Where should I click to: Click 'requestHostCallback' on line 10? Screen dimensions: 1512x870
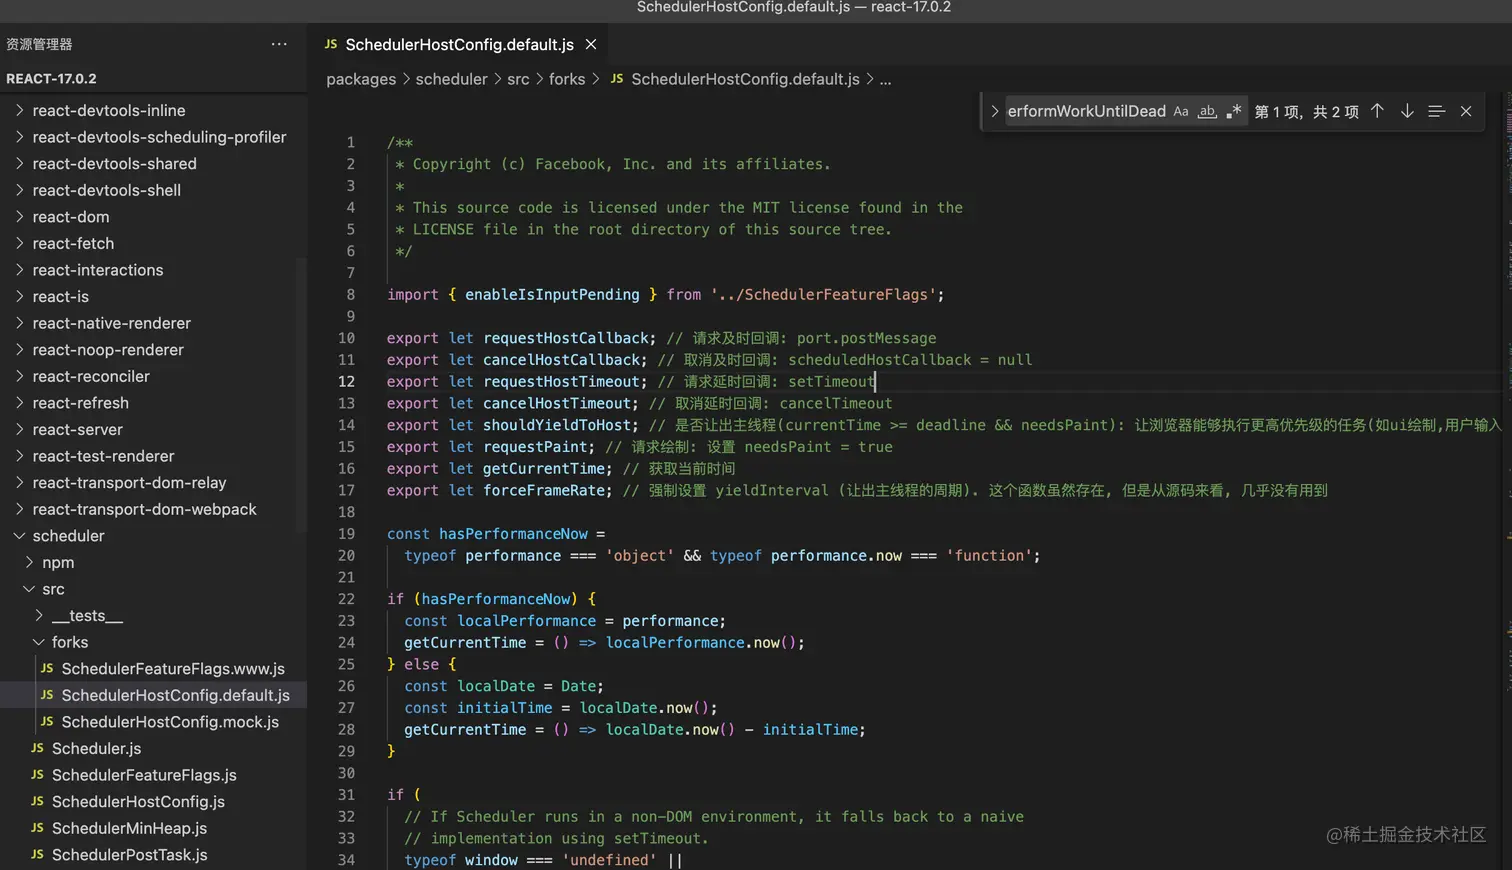pos(566,338)
